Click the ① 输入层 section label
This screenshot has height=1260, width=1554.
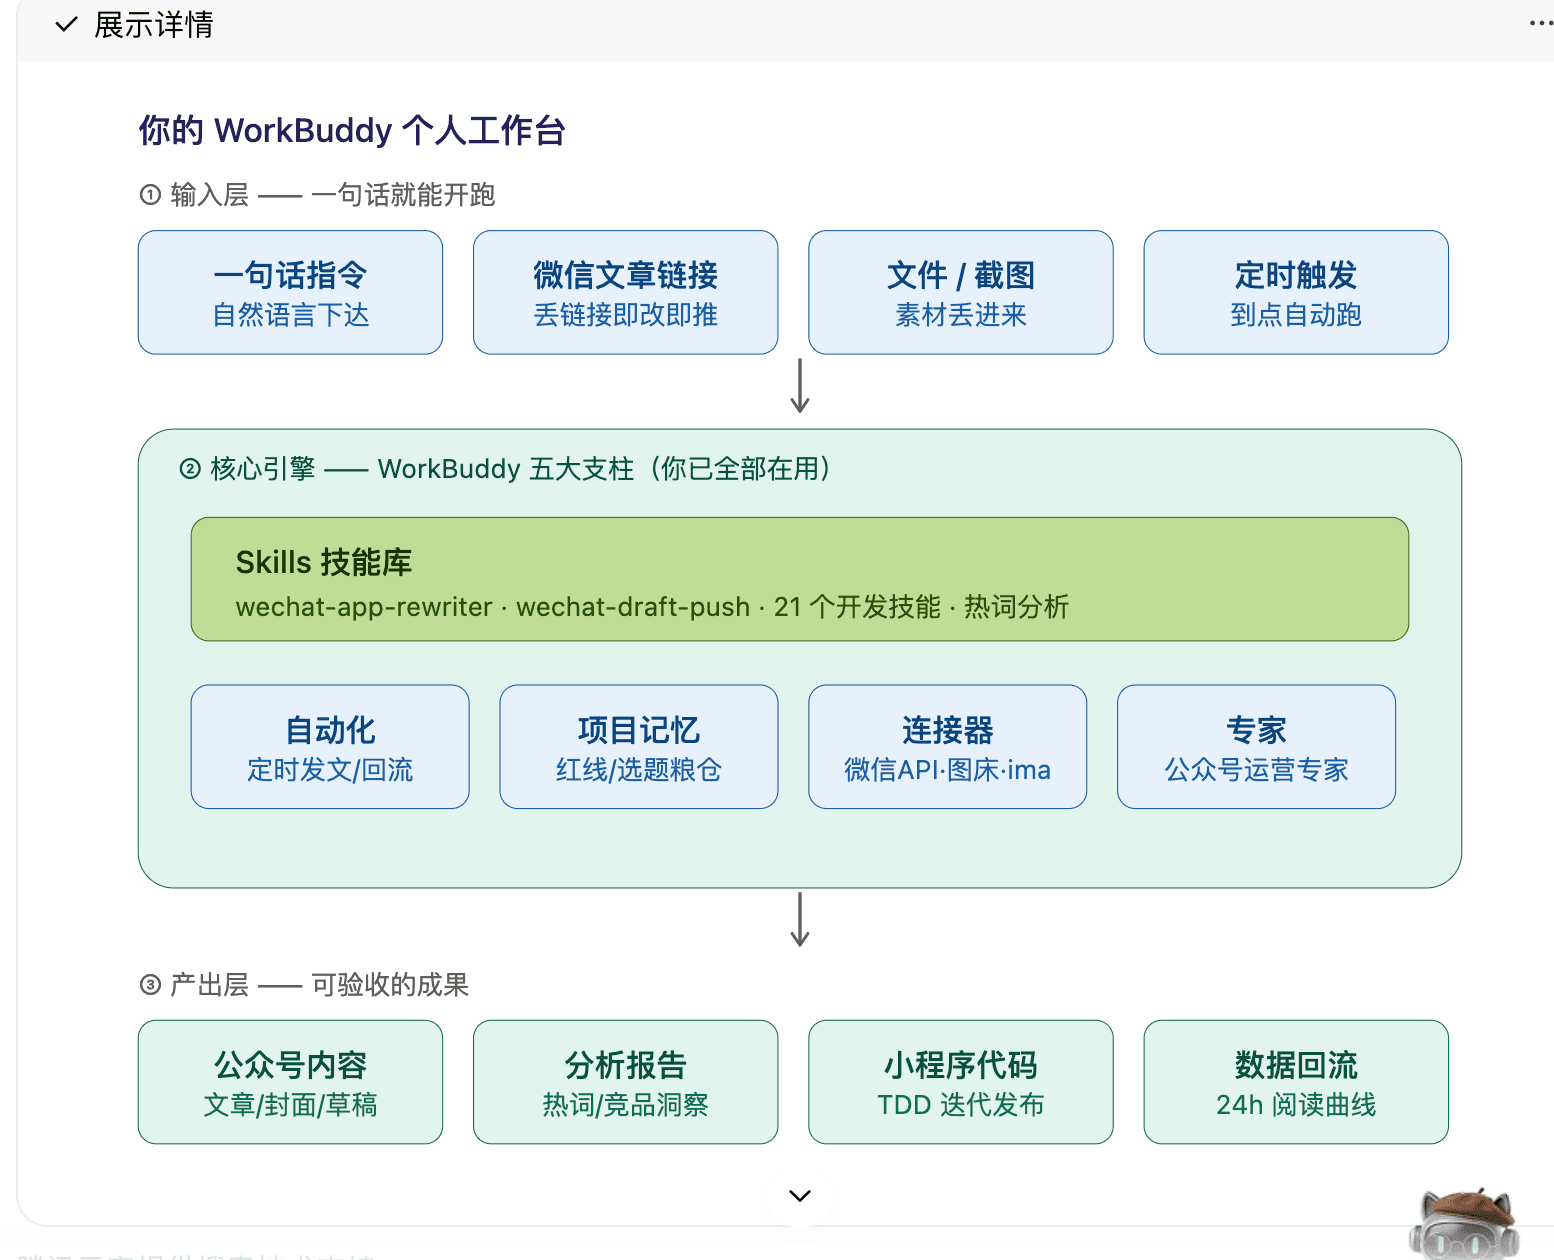(x=317, y=195)
